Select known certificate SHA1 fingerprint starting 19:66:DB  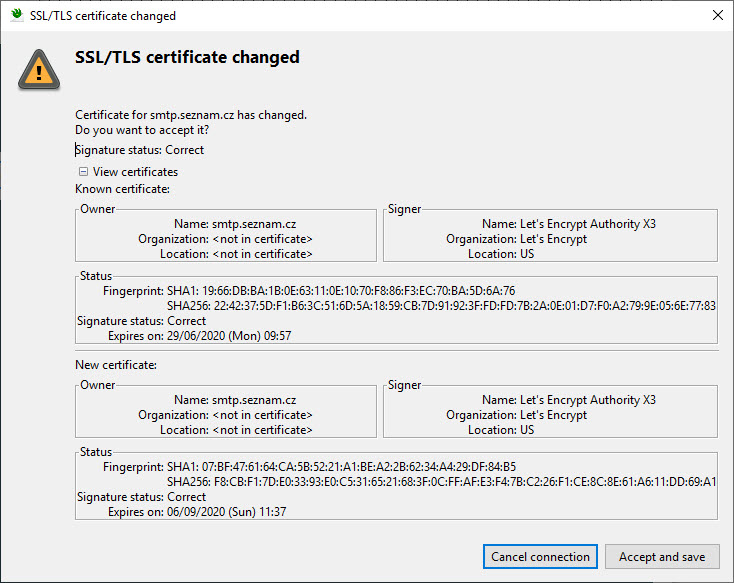(341, 291)
